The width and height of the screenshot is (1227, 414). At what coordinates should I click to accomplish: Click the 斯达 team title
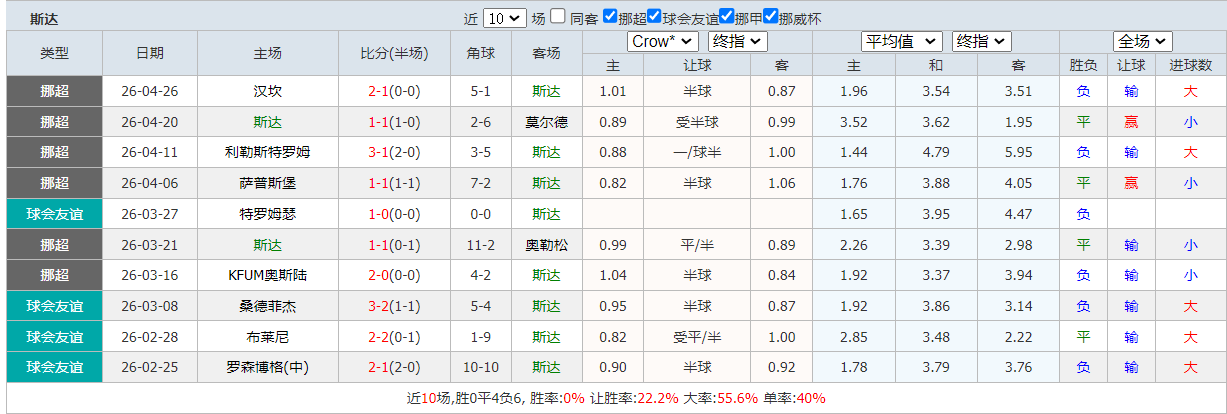click(x=44, y=18)
